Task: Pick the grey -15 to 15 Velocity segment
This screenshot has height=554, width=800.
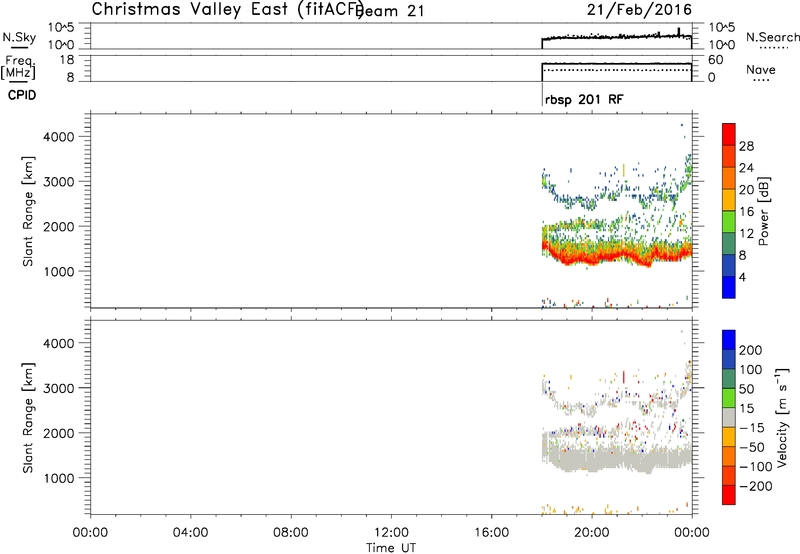Action: [x=729, y=417]
